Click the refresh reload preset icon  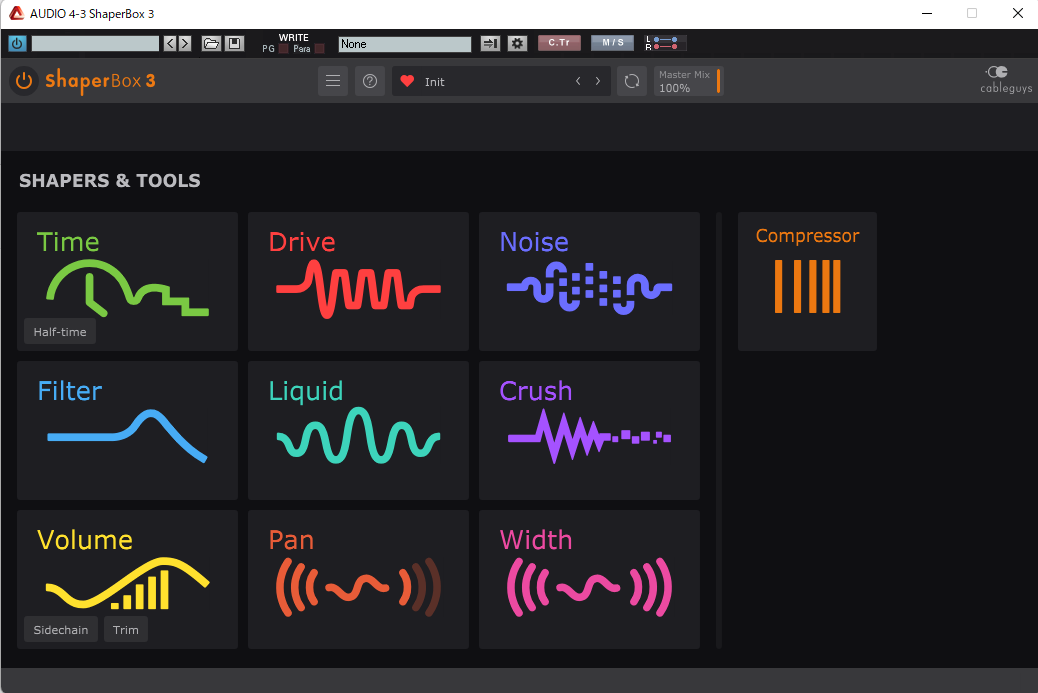(x=632, y=81)
